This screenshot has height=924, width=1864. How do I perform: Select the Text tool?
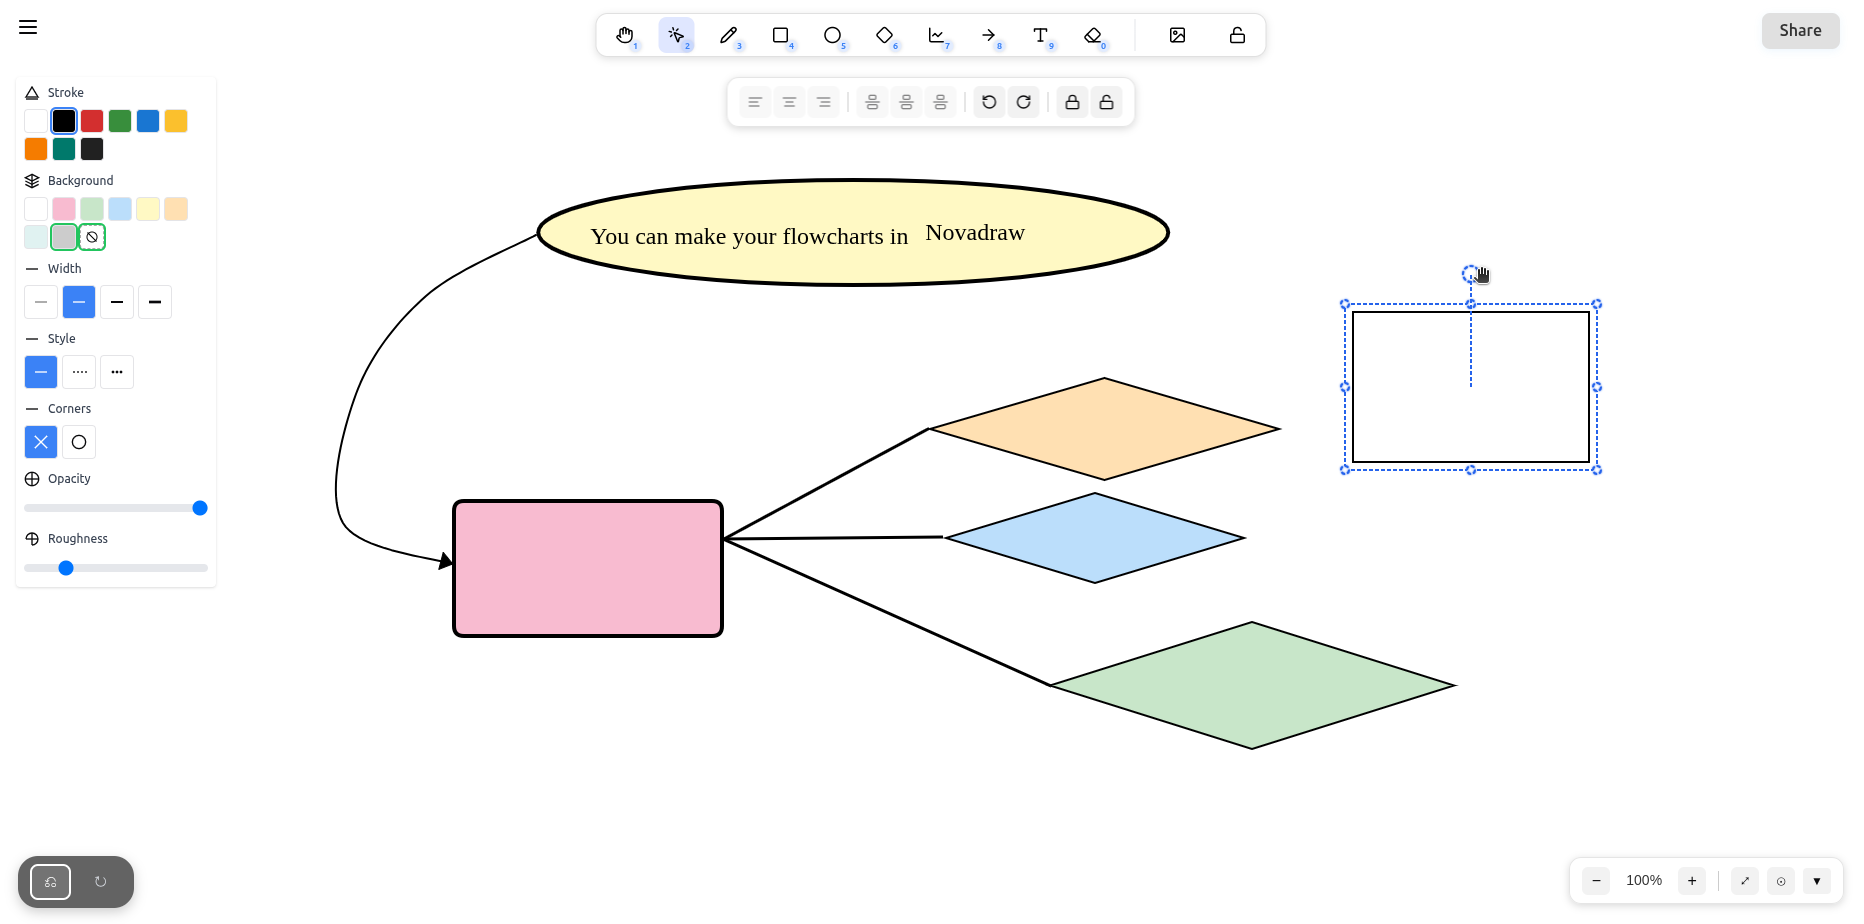[1041, 35]
